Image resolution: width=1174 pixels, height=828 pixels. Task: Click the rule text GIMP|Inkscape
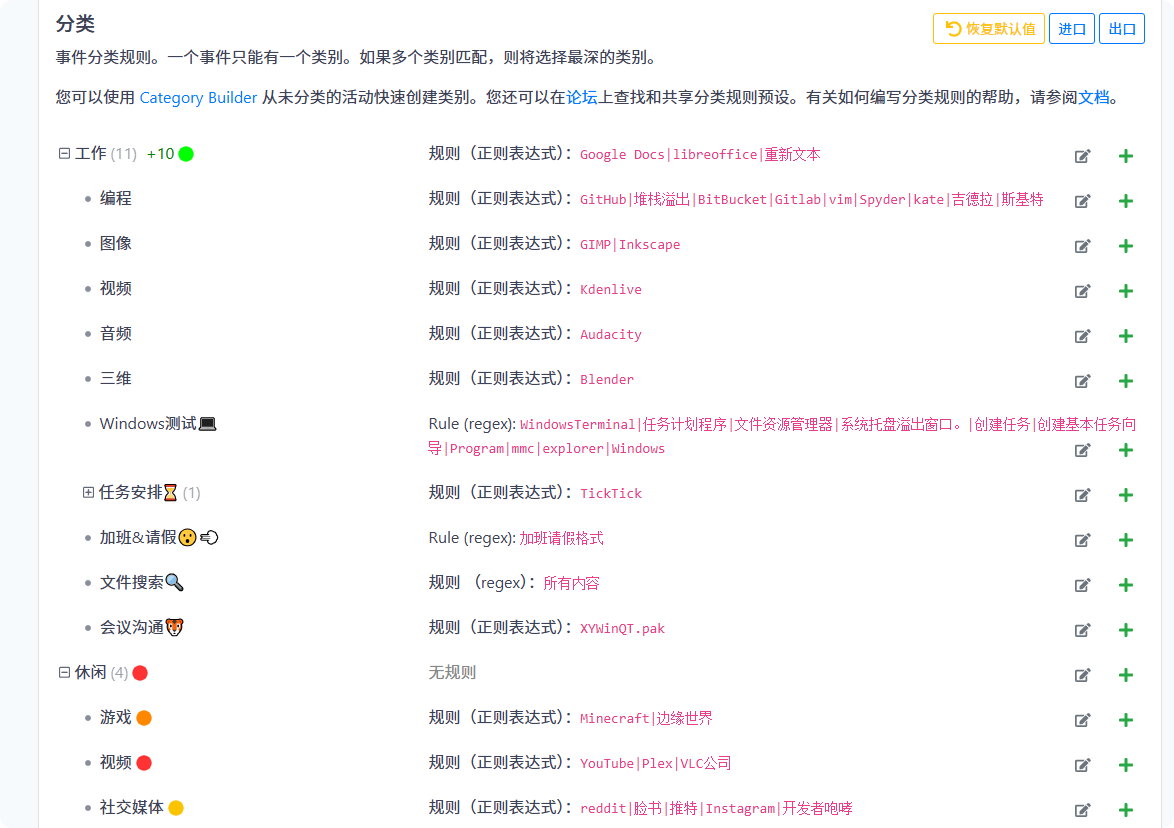click(630, 245)
